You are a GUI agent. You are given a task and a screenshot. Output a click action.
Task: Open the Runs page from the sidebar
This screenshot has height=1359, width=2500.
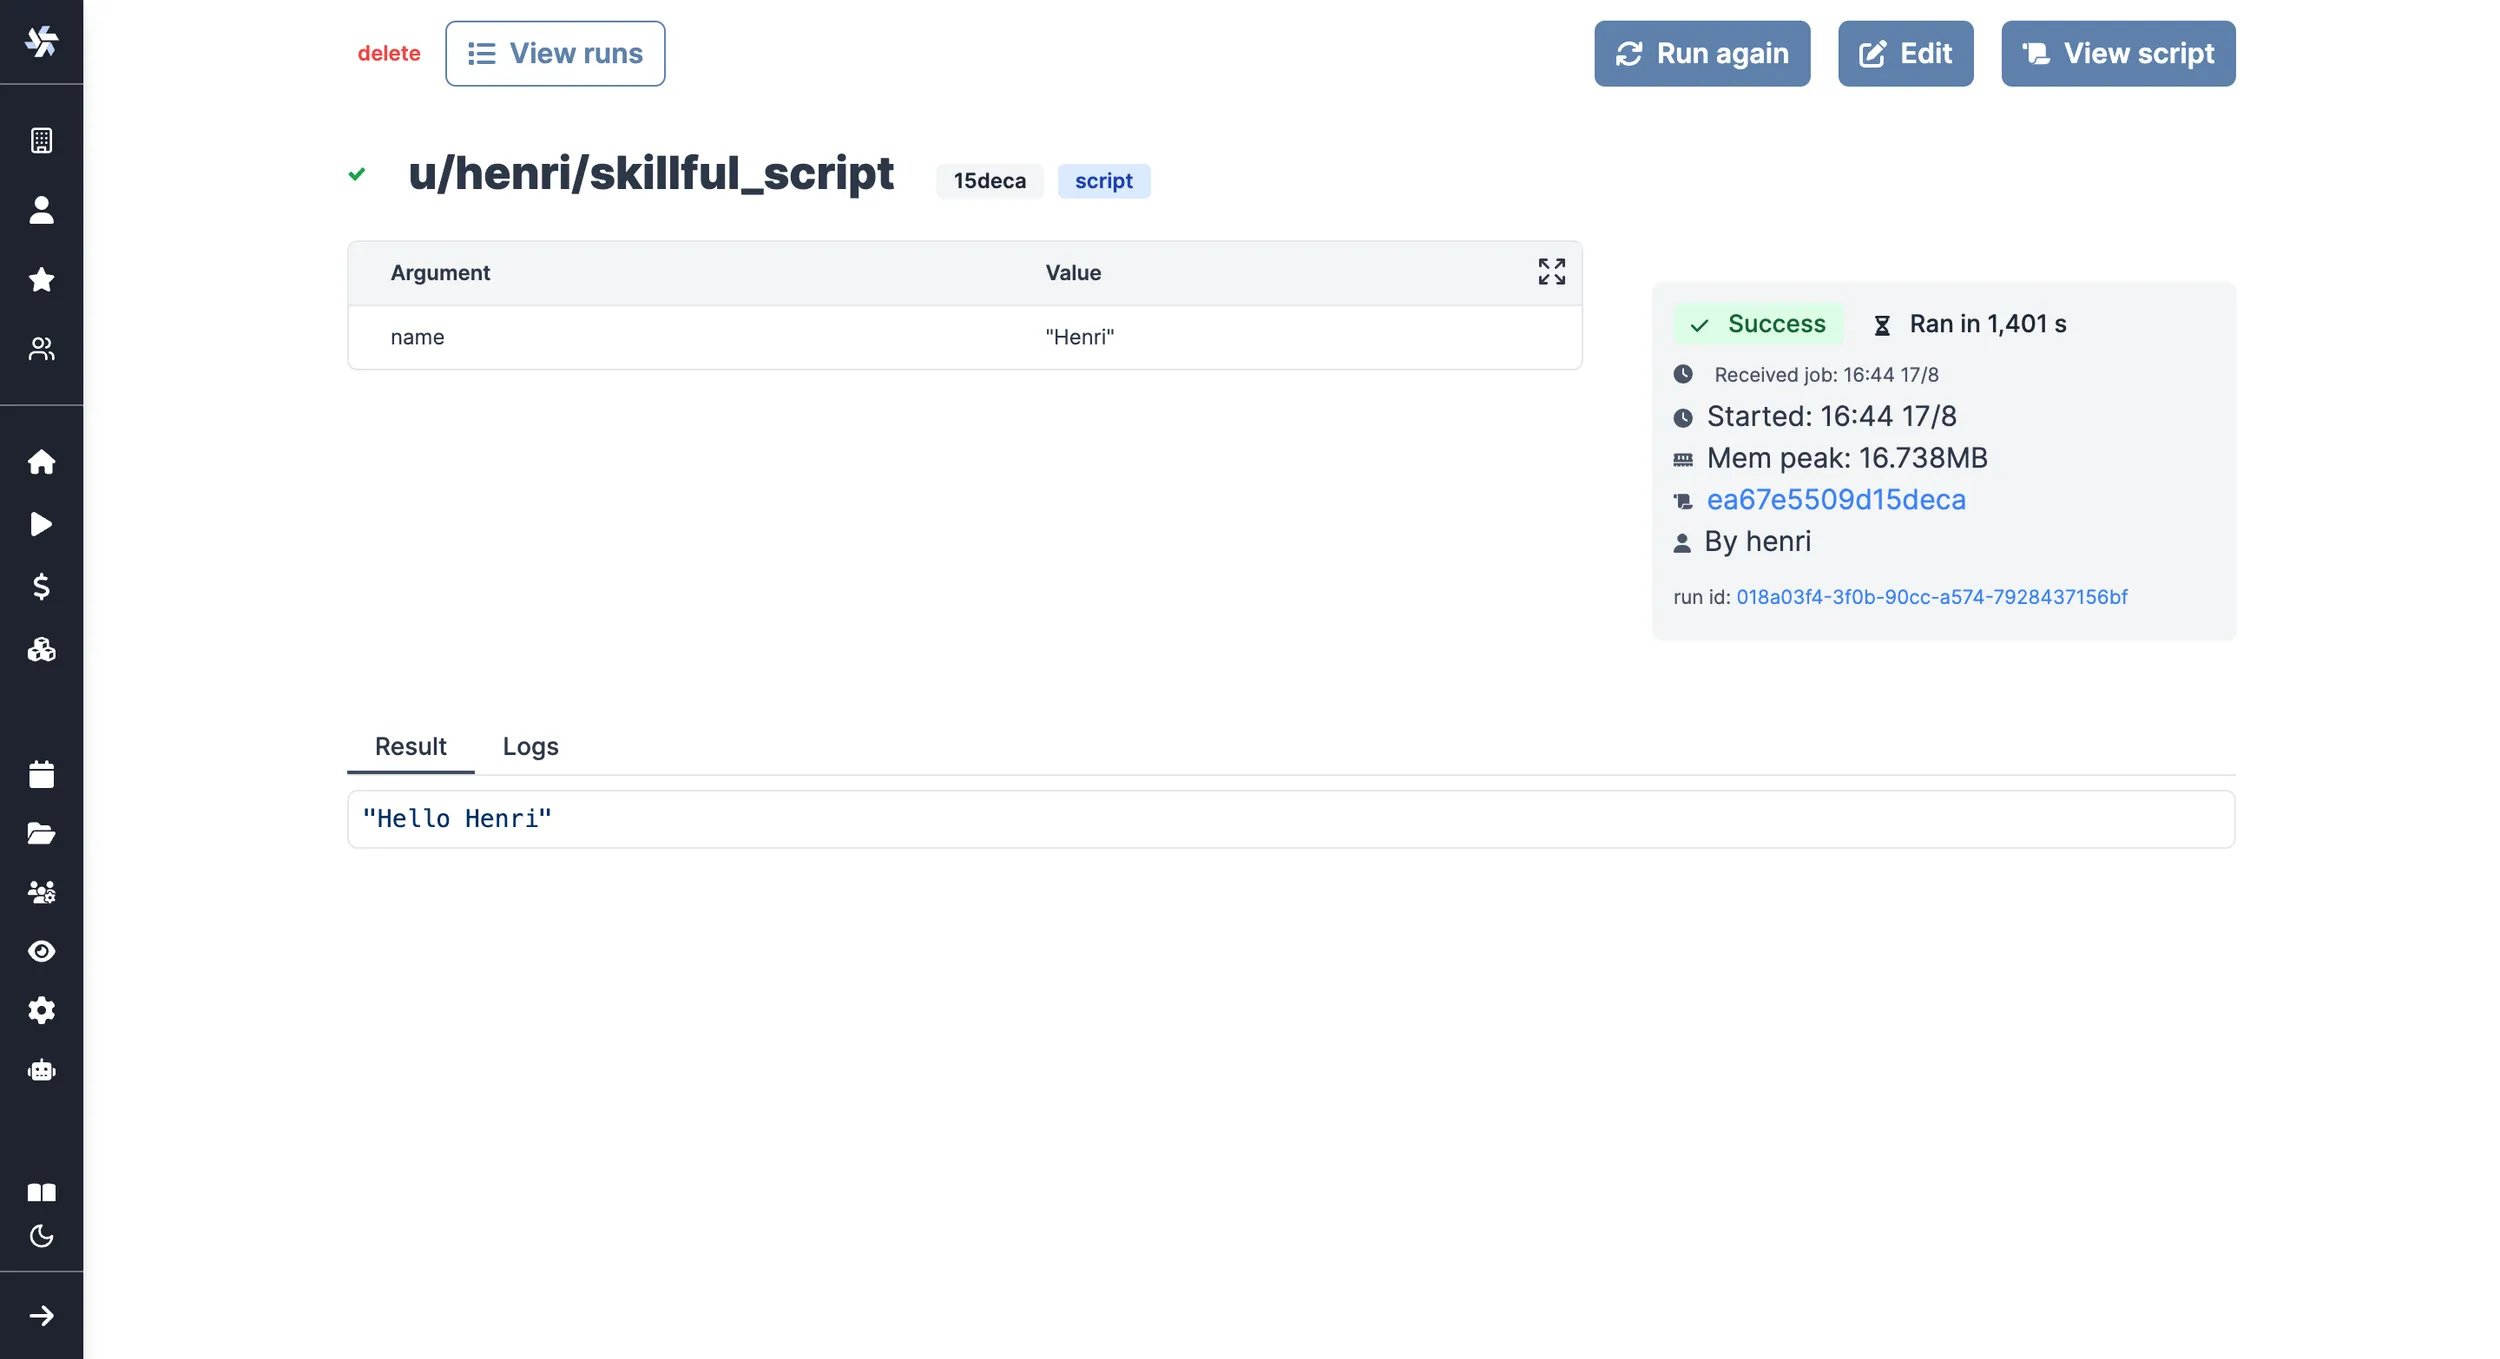click(x=42, y=524)
